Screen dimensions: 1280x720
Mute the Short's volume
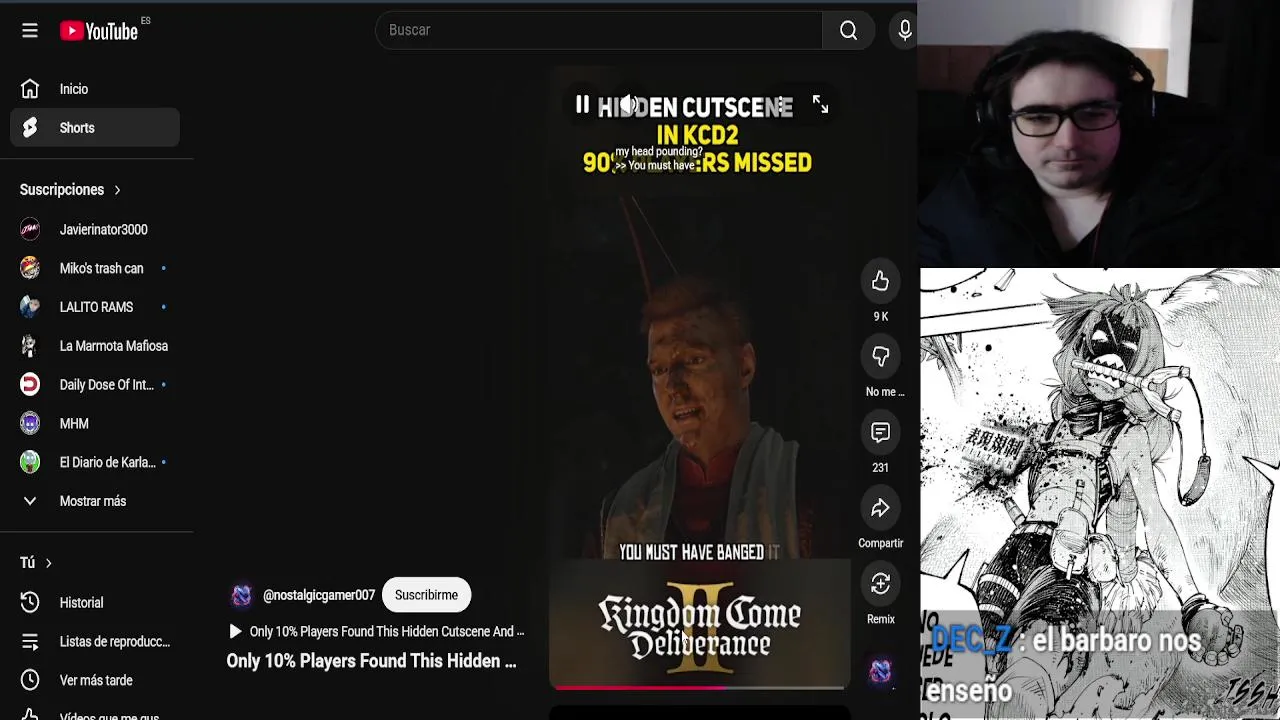(629, 104)
